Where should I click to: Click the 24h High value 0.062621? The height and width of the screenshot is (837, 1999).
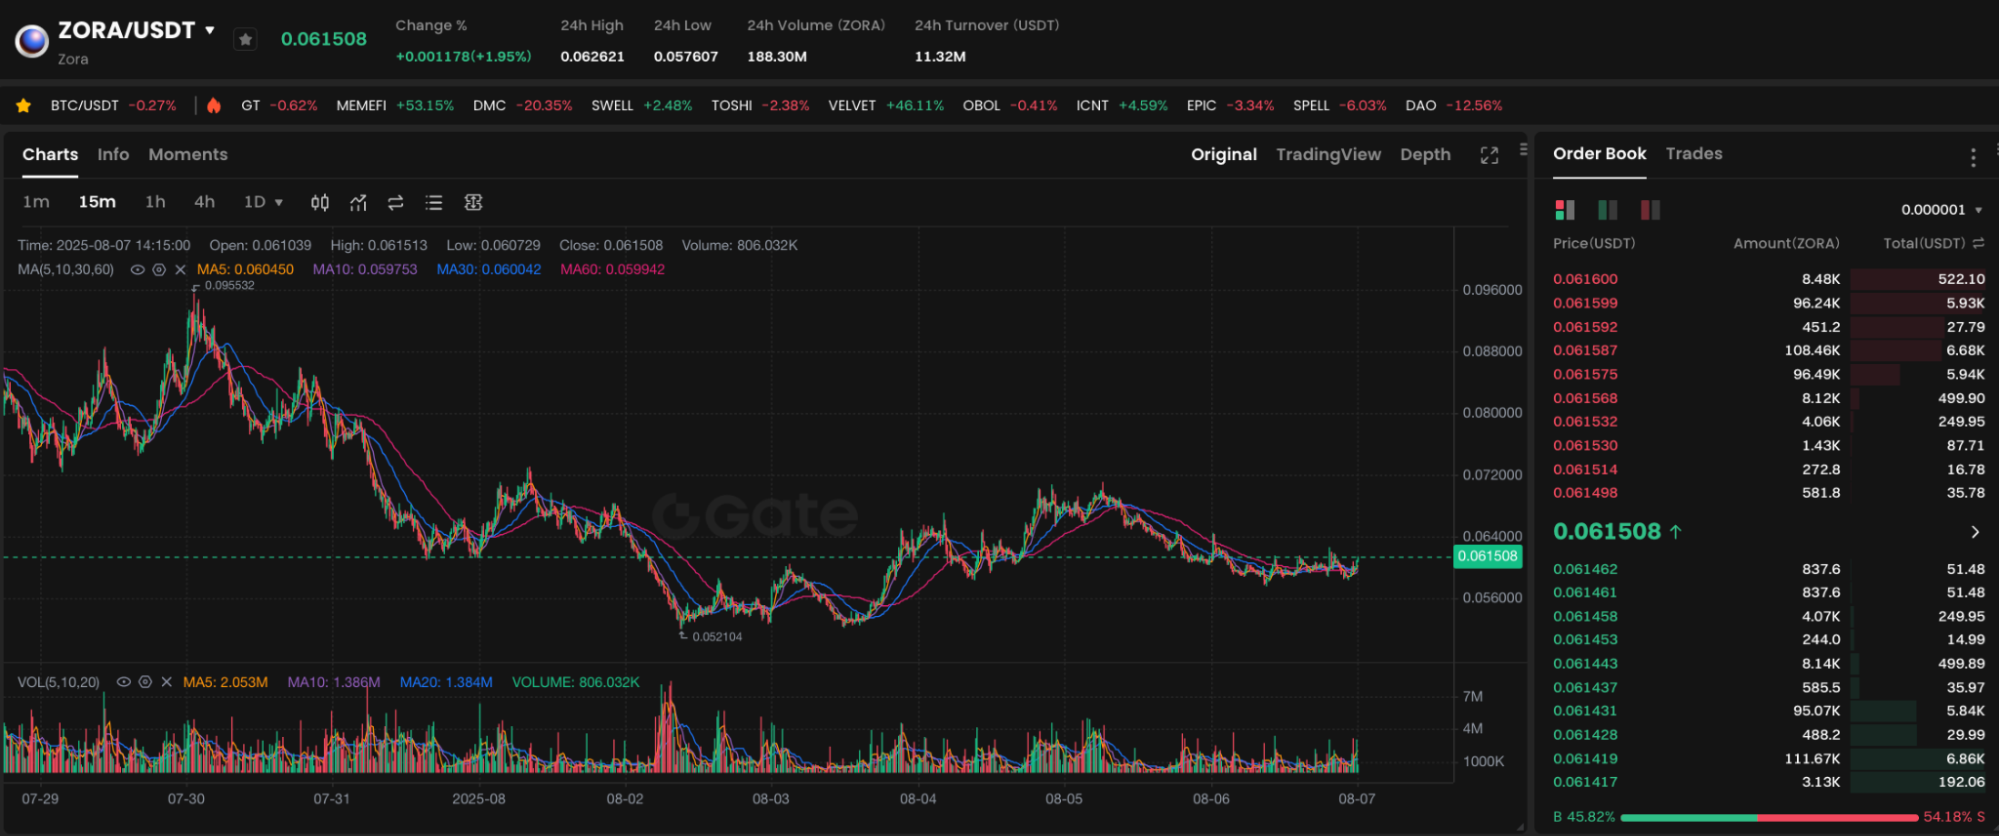tap(592, 57)
